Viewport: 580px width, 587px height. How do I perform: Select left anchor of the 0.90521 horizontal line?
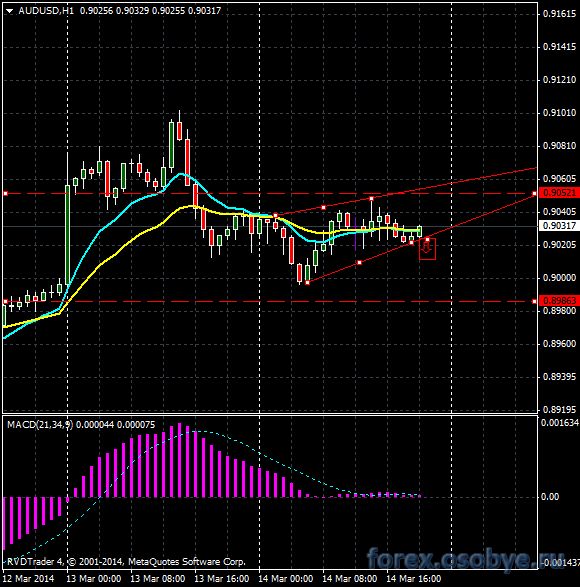pos(5,194)
